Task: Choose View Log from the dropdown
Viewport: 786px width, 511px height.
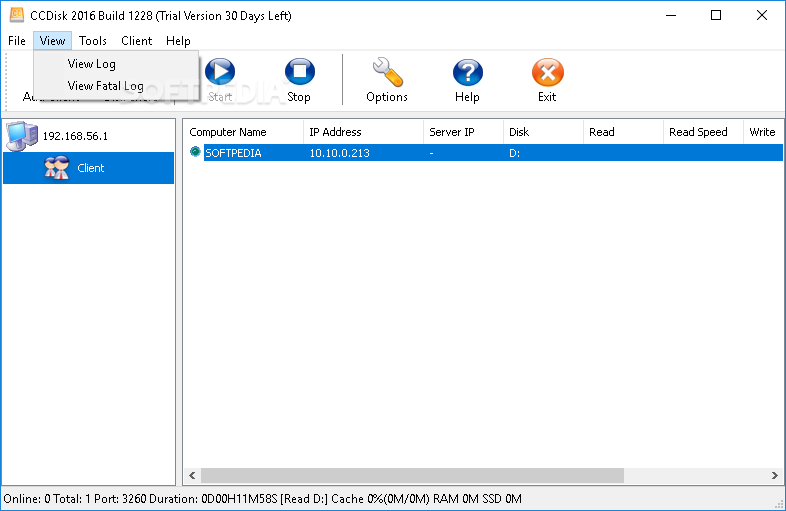Action: tap(116, 64)
